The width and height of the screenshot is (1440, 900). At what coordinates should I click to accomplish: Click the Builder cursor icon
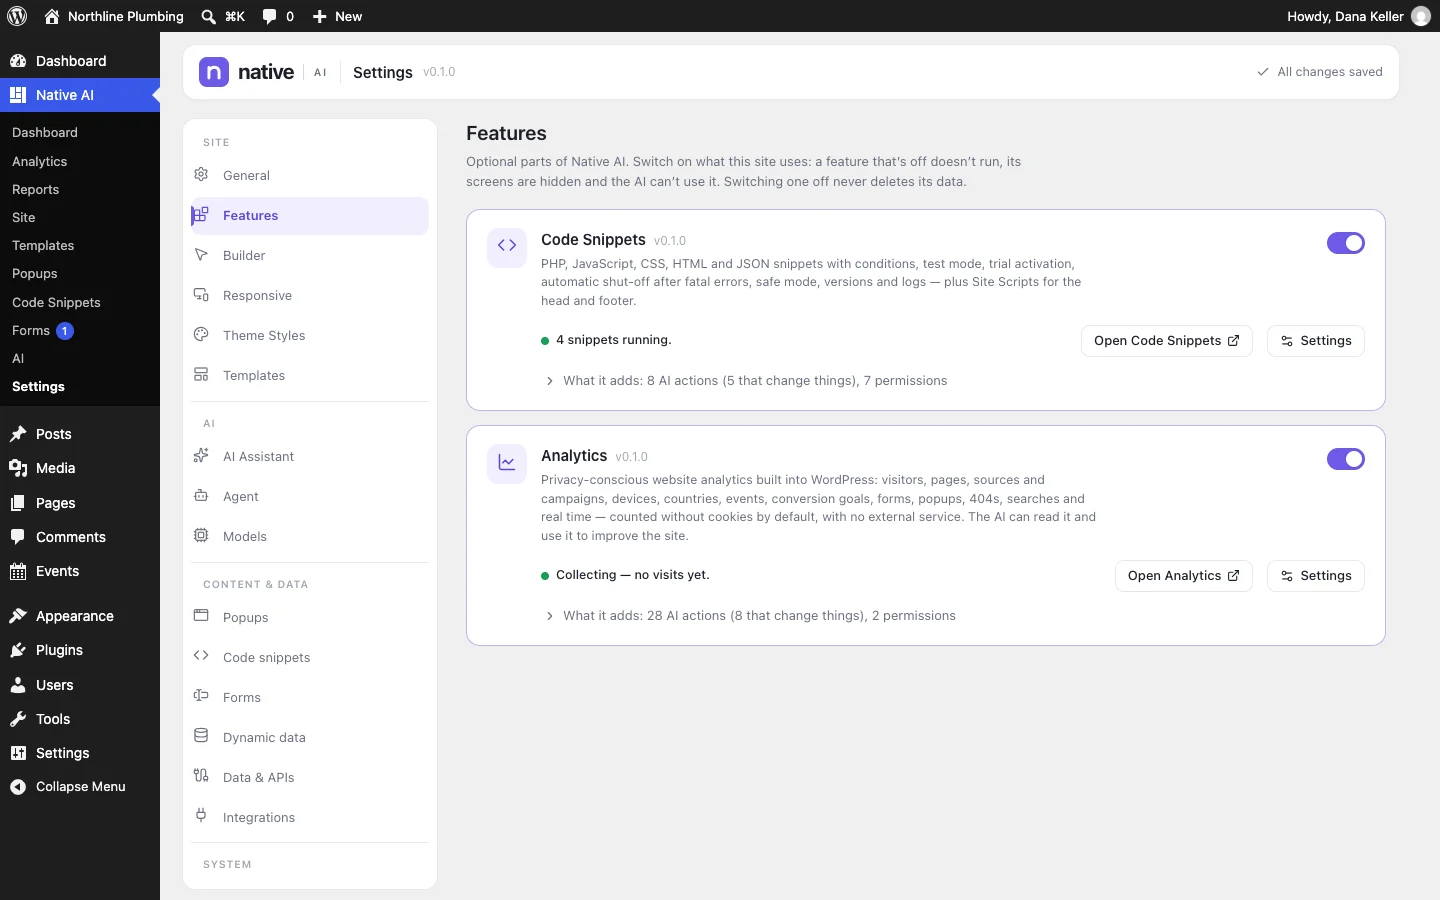[201, 255]
